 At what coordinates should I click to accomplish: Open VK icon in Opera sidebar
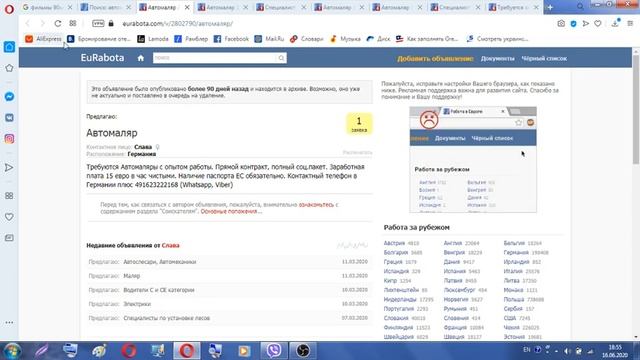(9, 118)
